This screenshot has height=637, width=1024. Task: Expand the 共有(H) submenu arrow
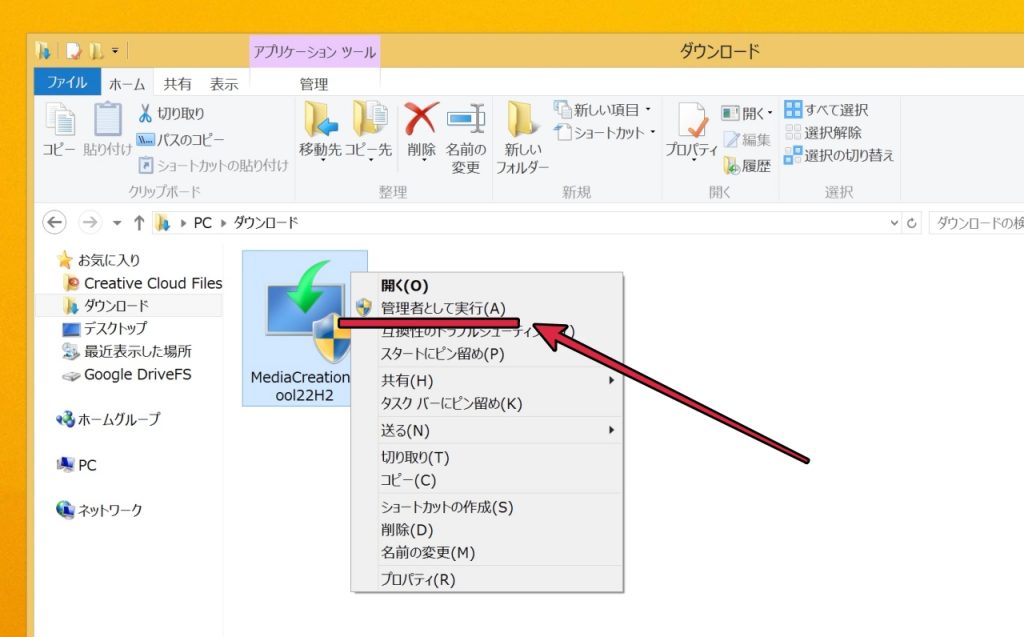point(610,380)
